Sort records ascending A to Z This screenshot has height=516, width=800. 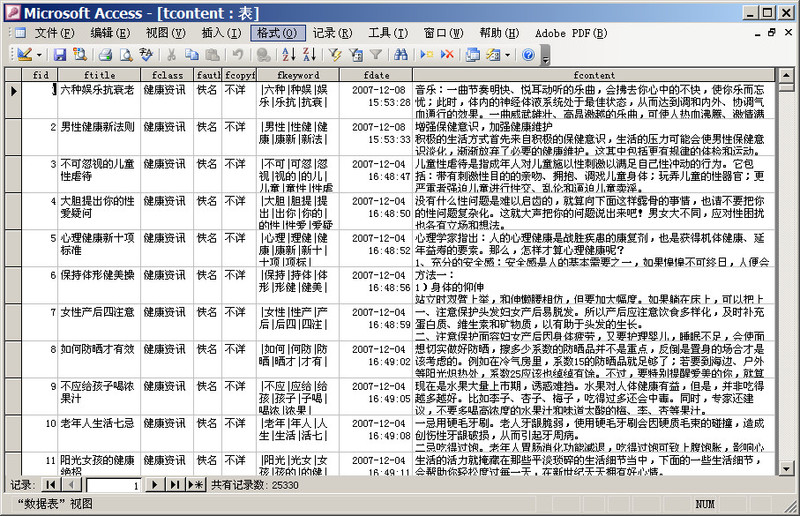click(x=289, y=54)
